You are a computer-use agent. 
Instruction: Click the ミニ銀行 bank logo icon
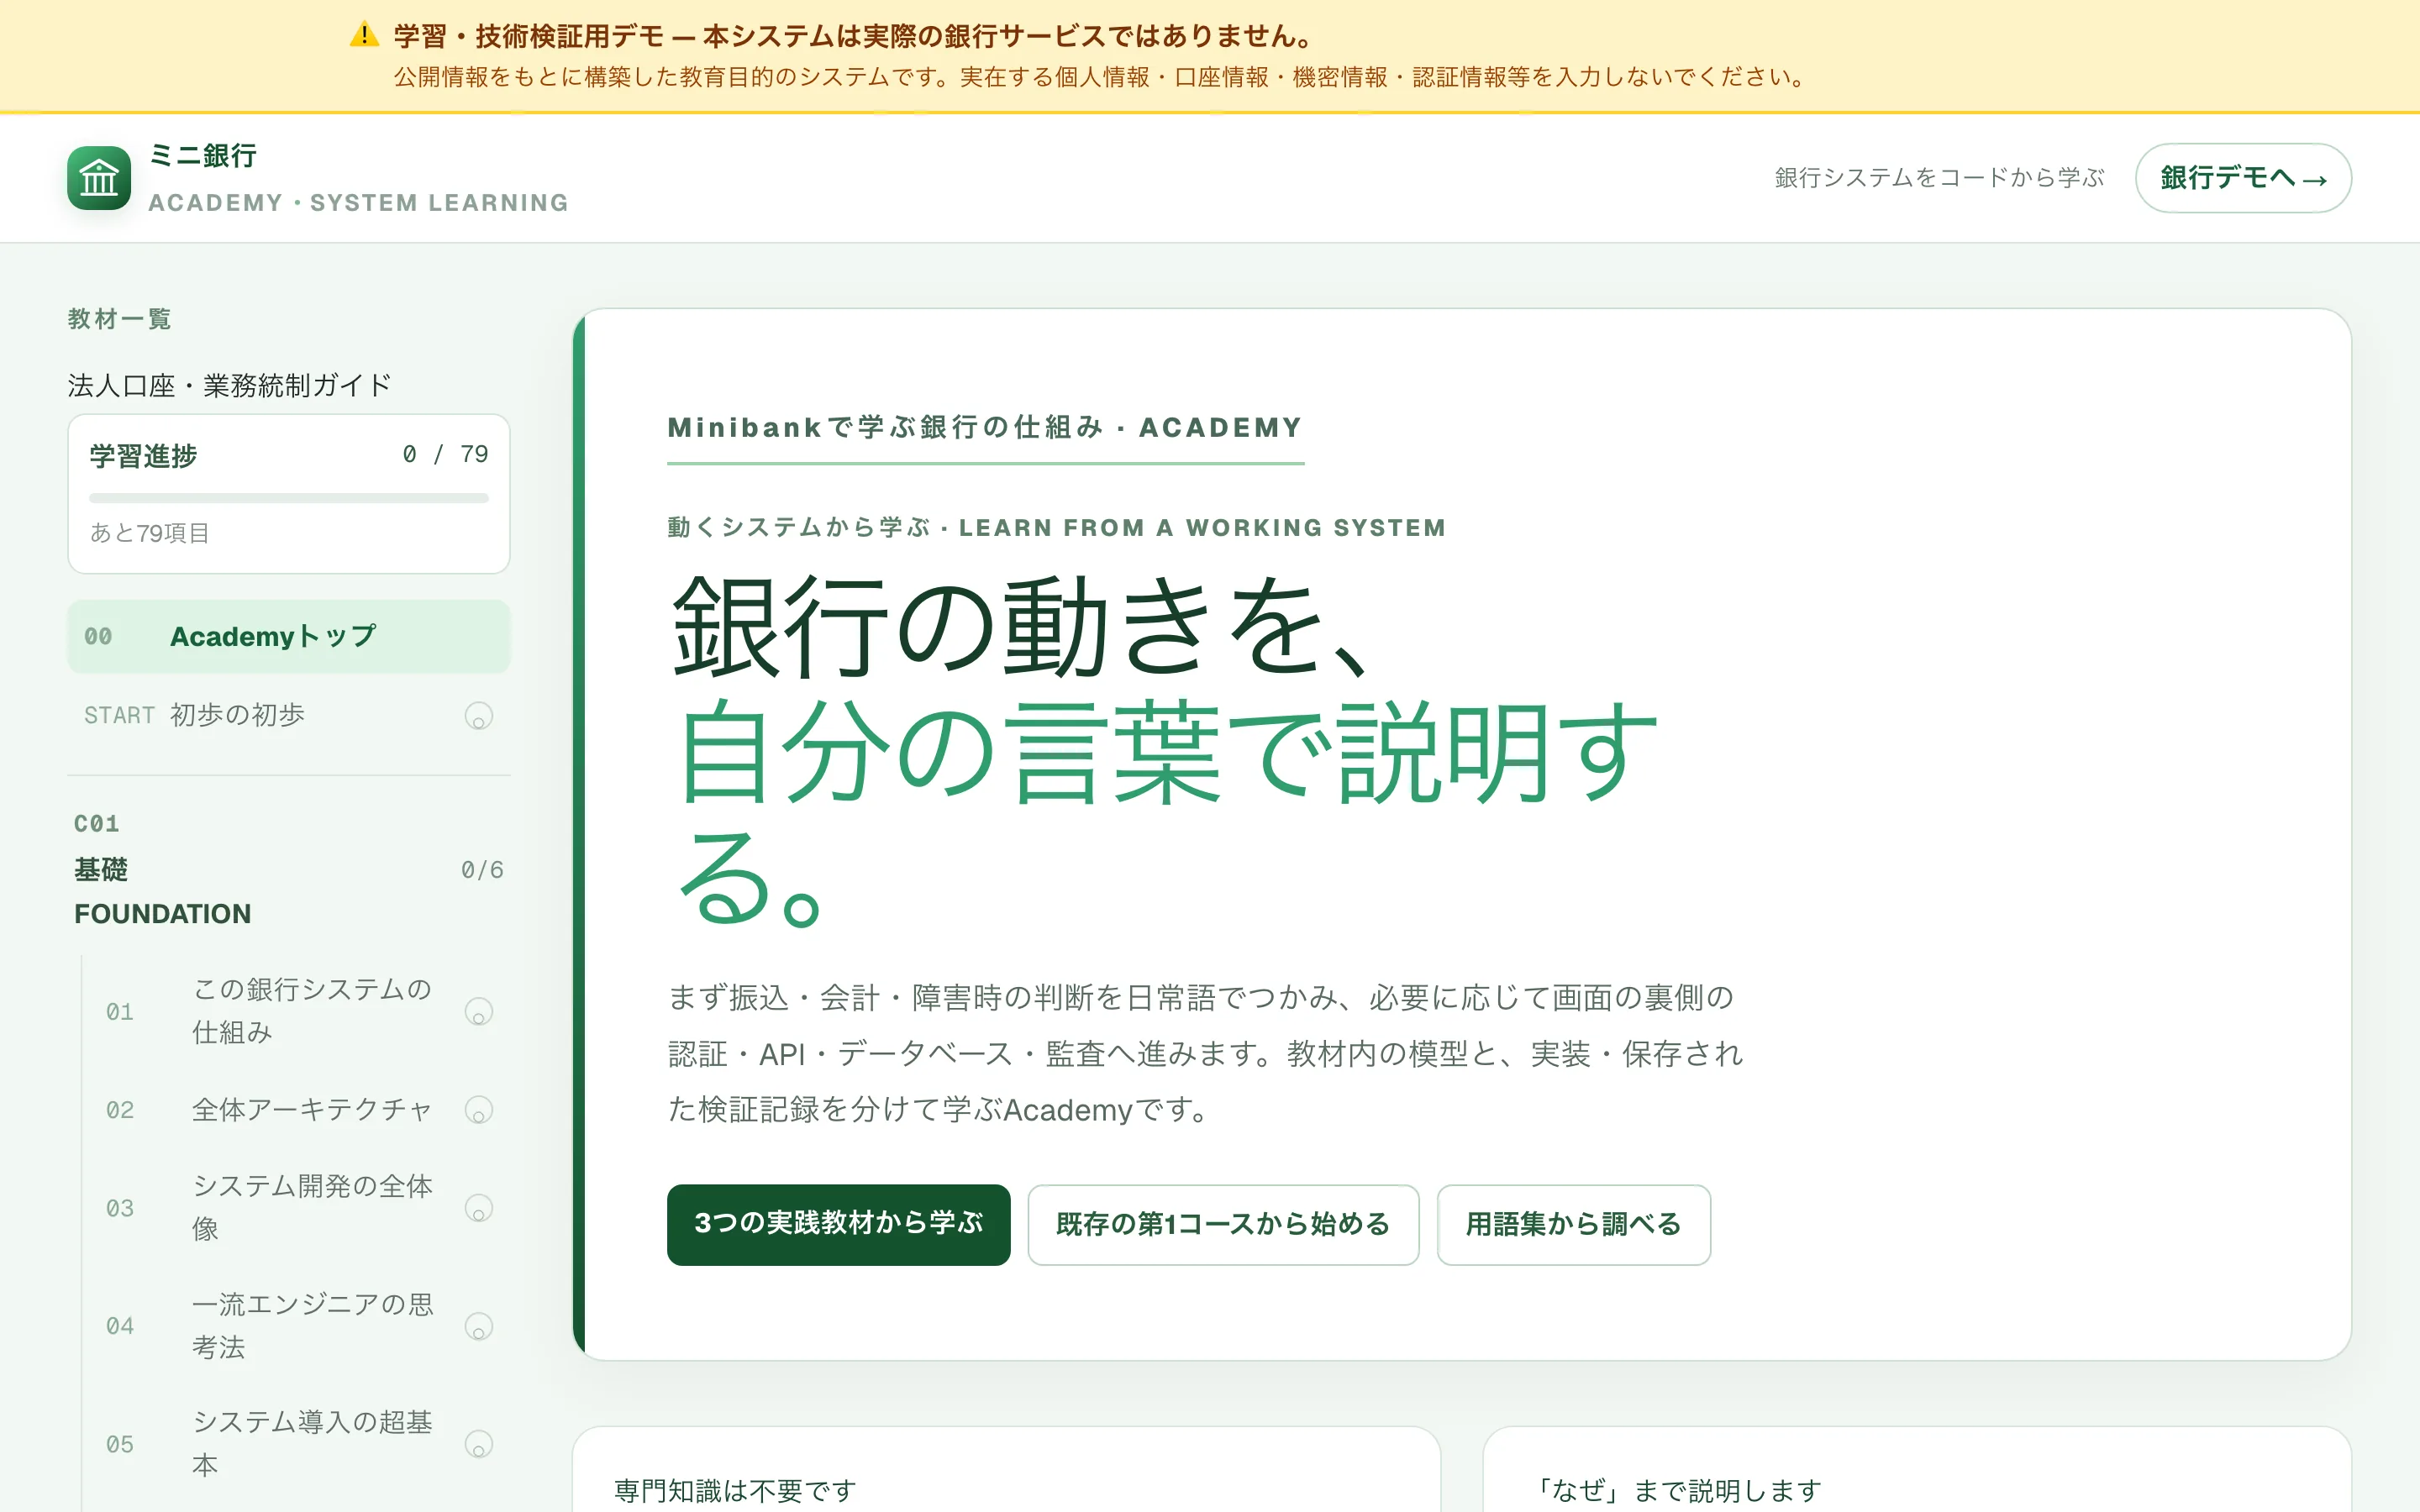coord(99,178)
